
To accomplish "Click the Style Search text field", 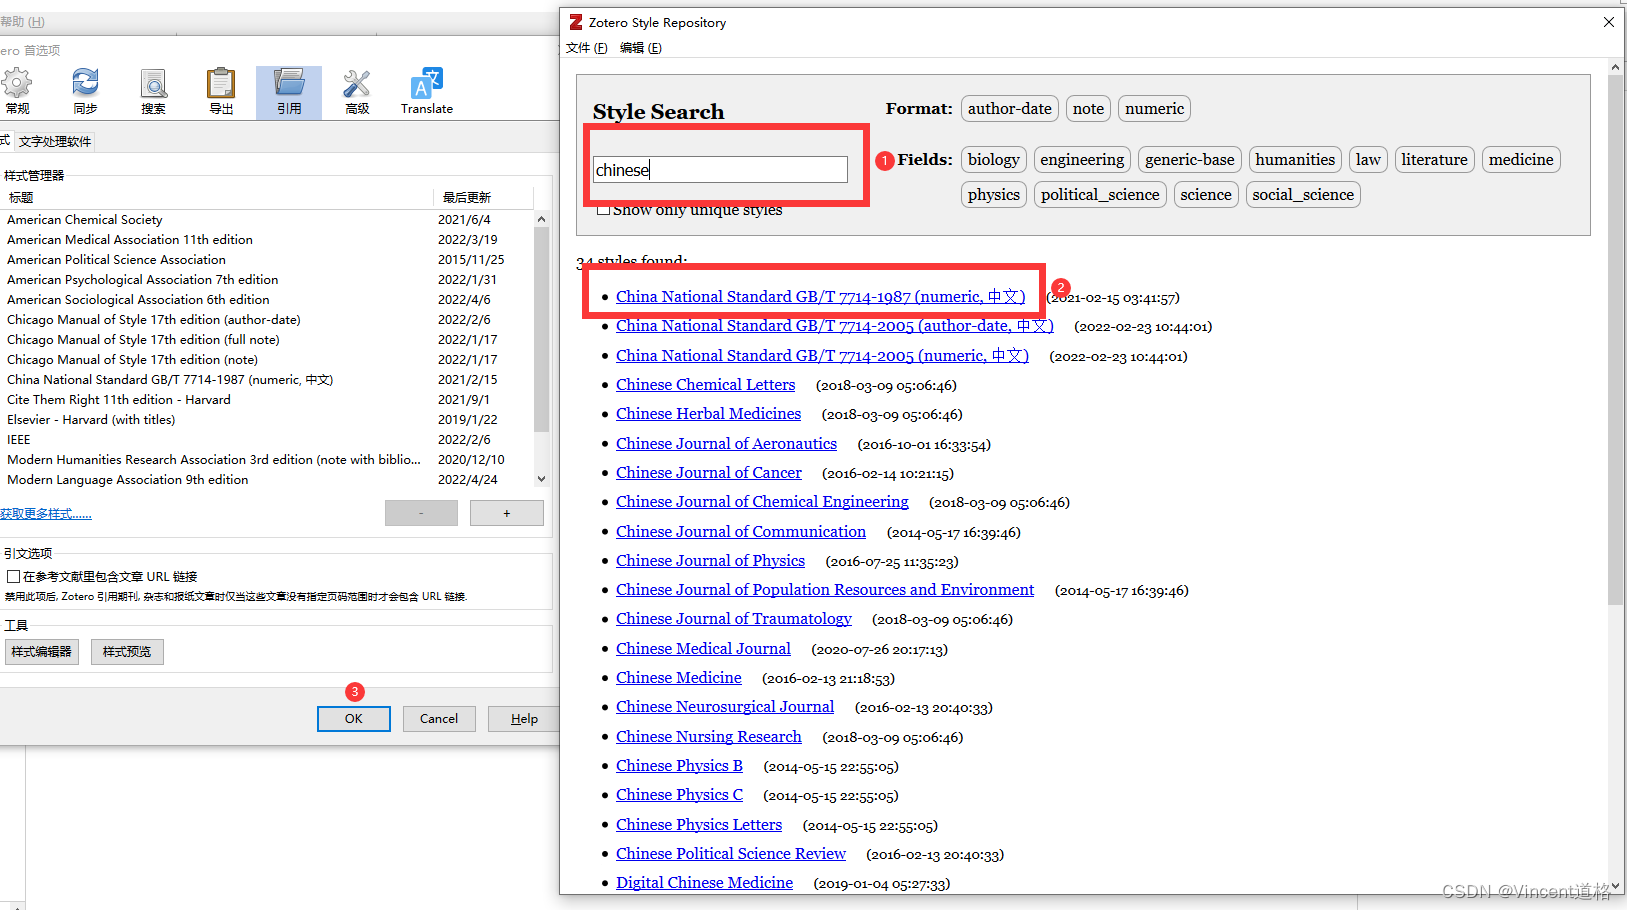I will pos(720,169).
